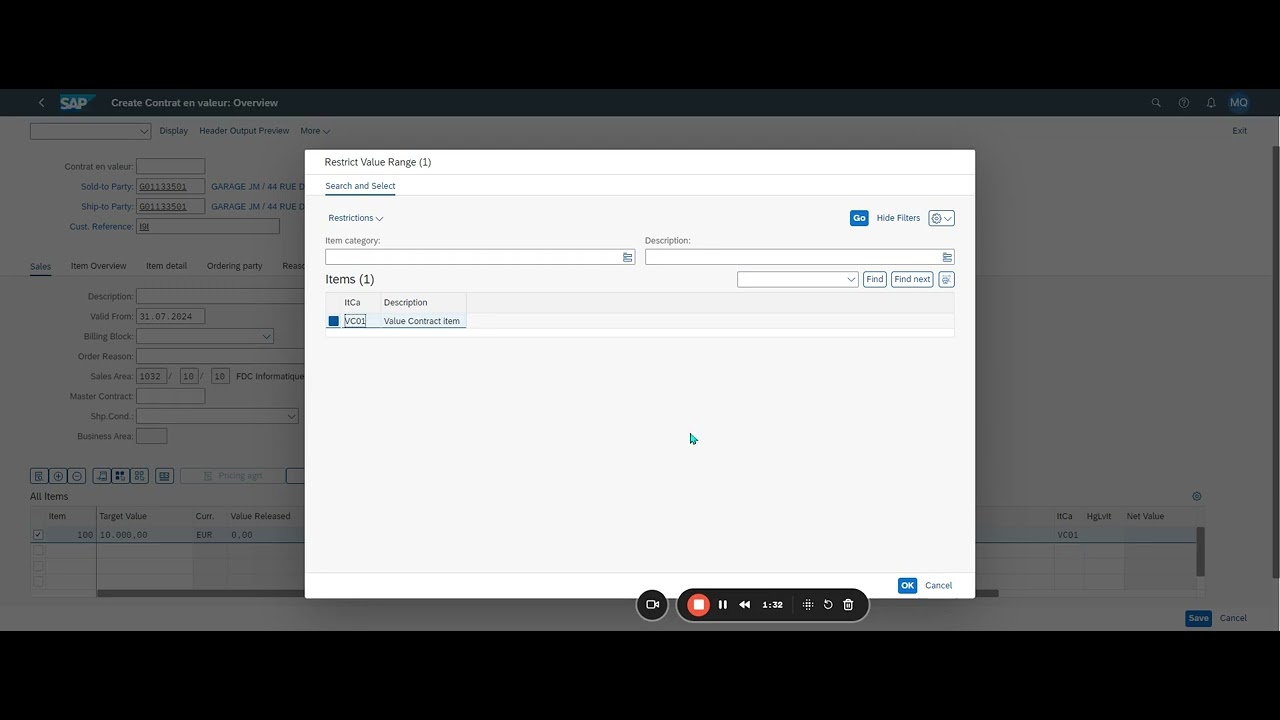Open the search icon in SAP header
The width and height of the screenshot is (1280, 720).
point(1156,103)
